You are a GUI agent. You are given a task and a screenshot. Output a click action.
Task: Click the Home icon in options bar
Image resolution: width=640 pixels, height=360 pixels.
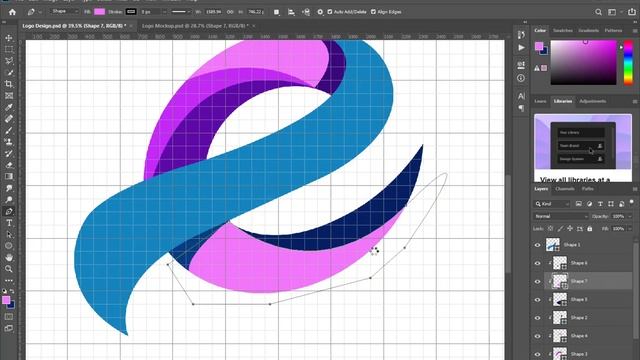pos(12,12)
